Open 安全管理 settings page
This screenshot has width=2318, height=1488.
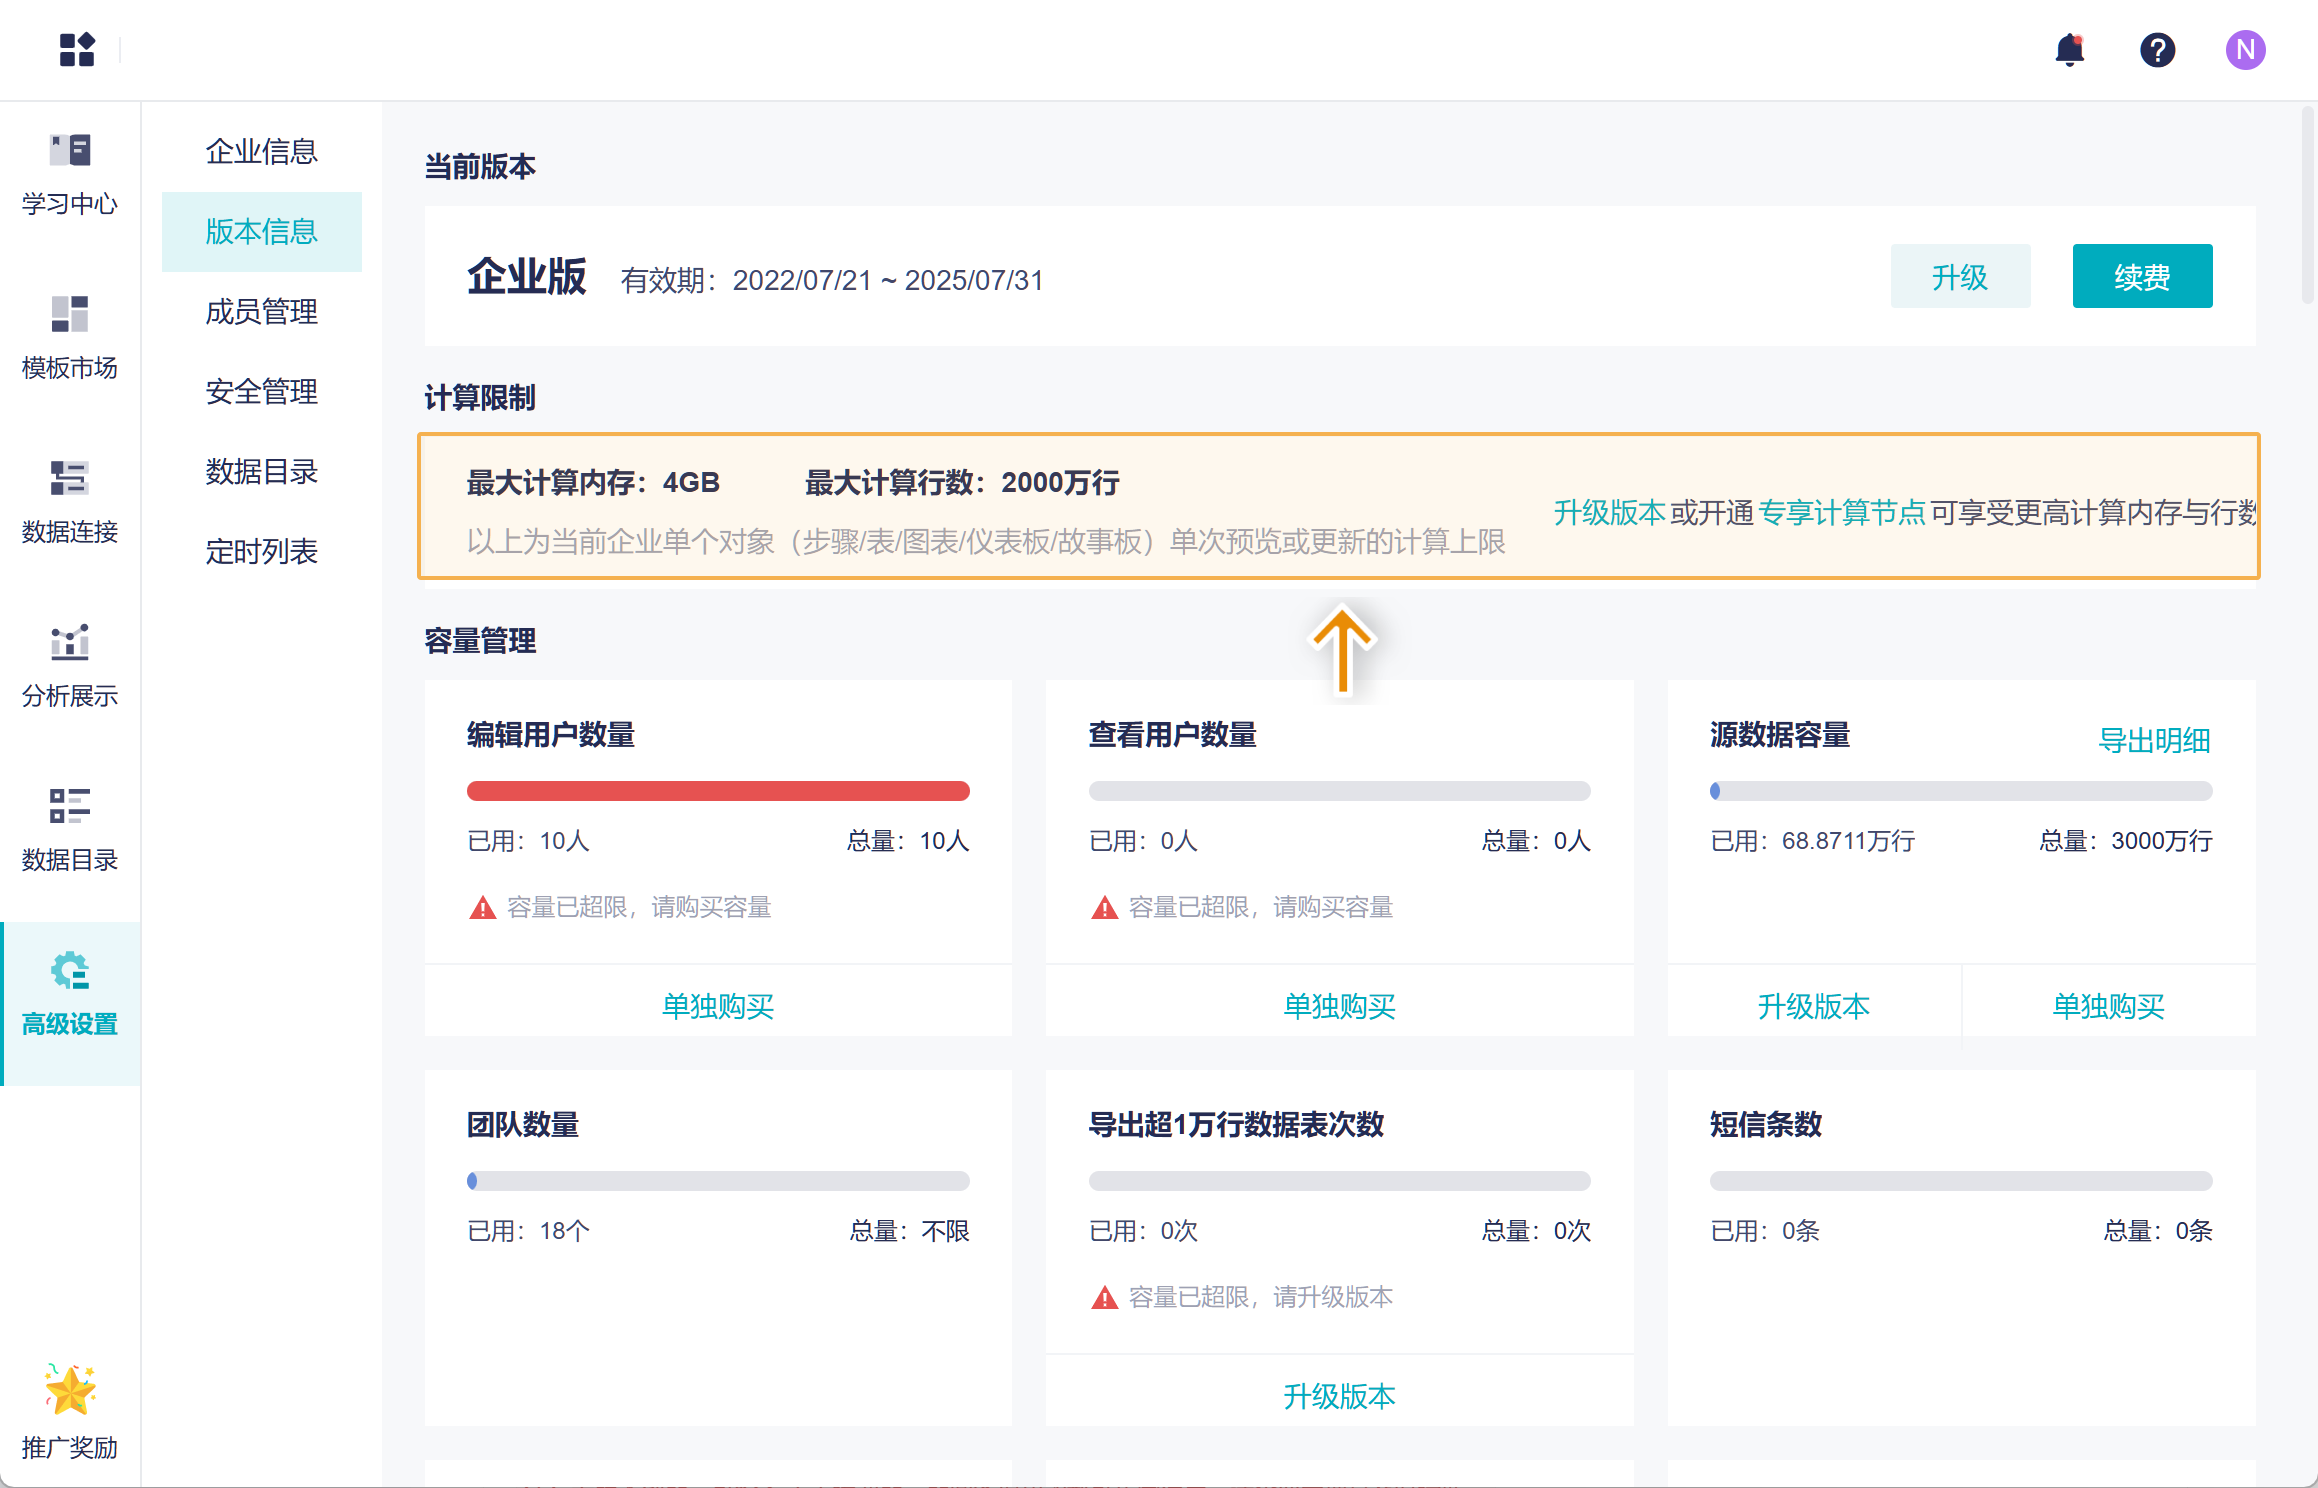click(261, 392)
